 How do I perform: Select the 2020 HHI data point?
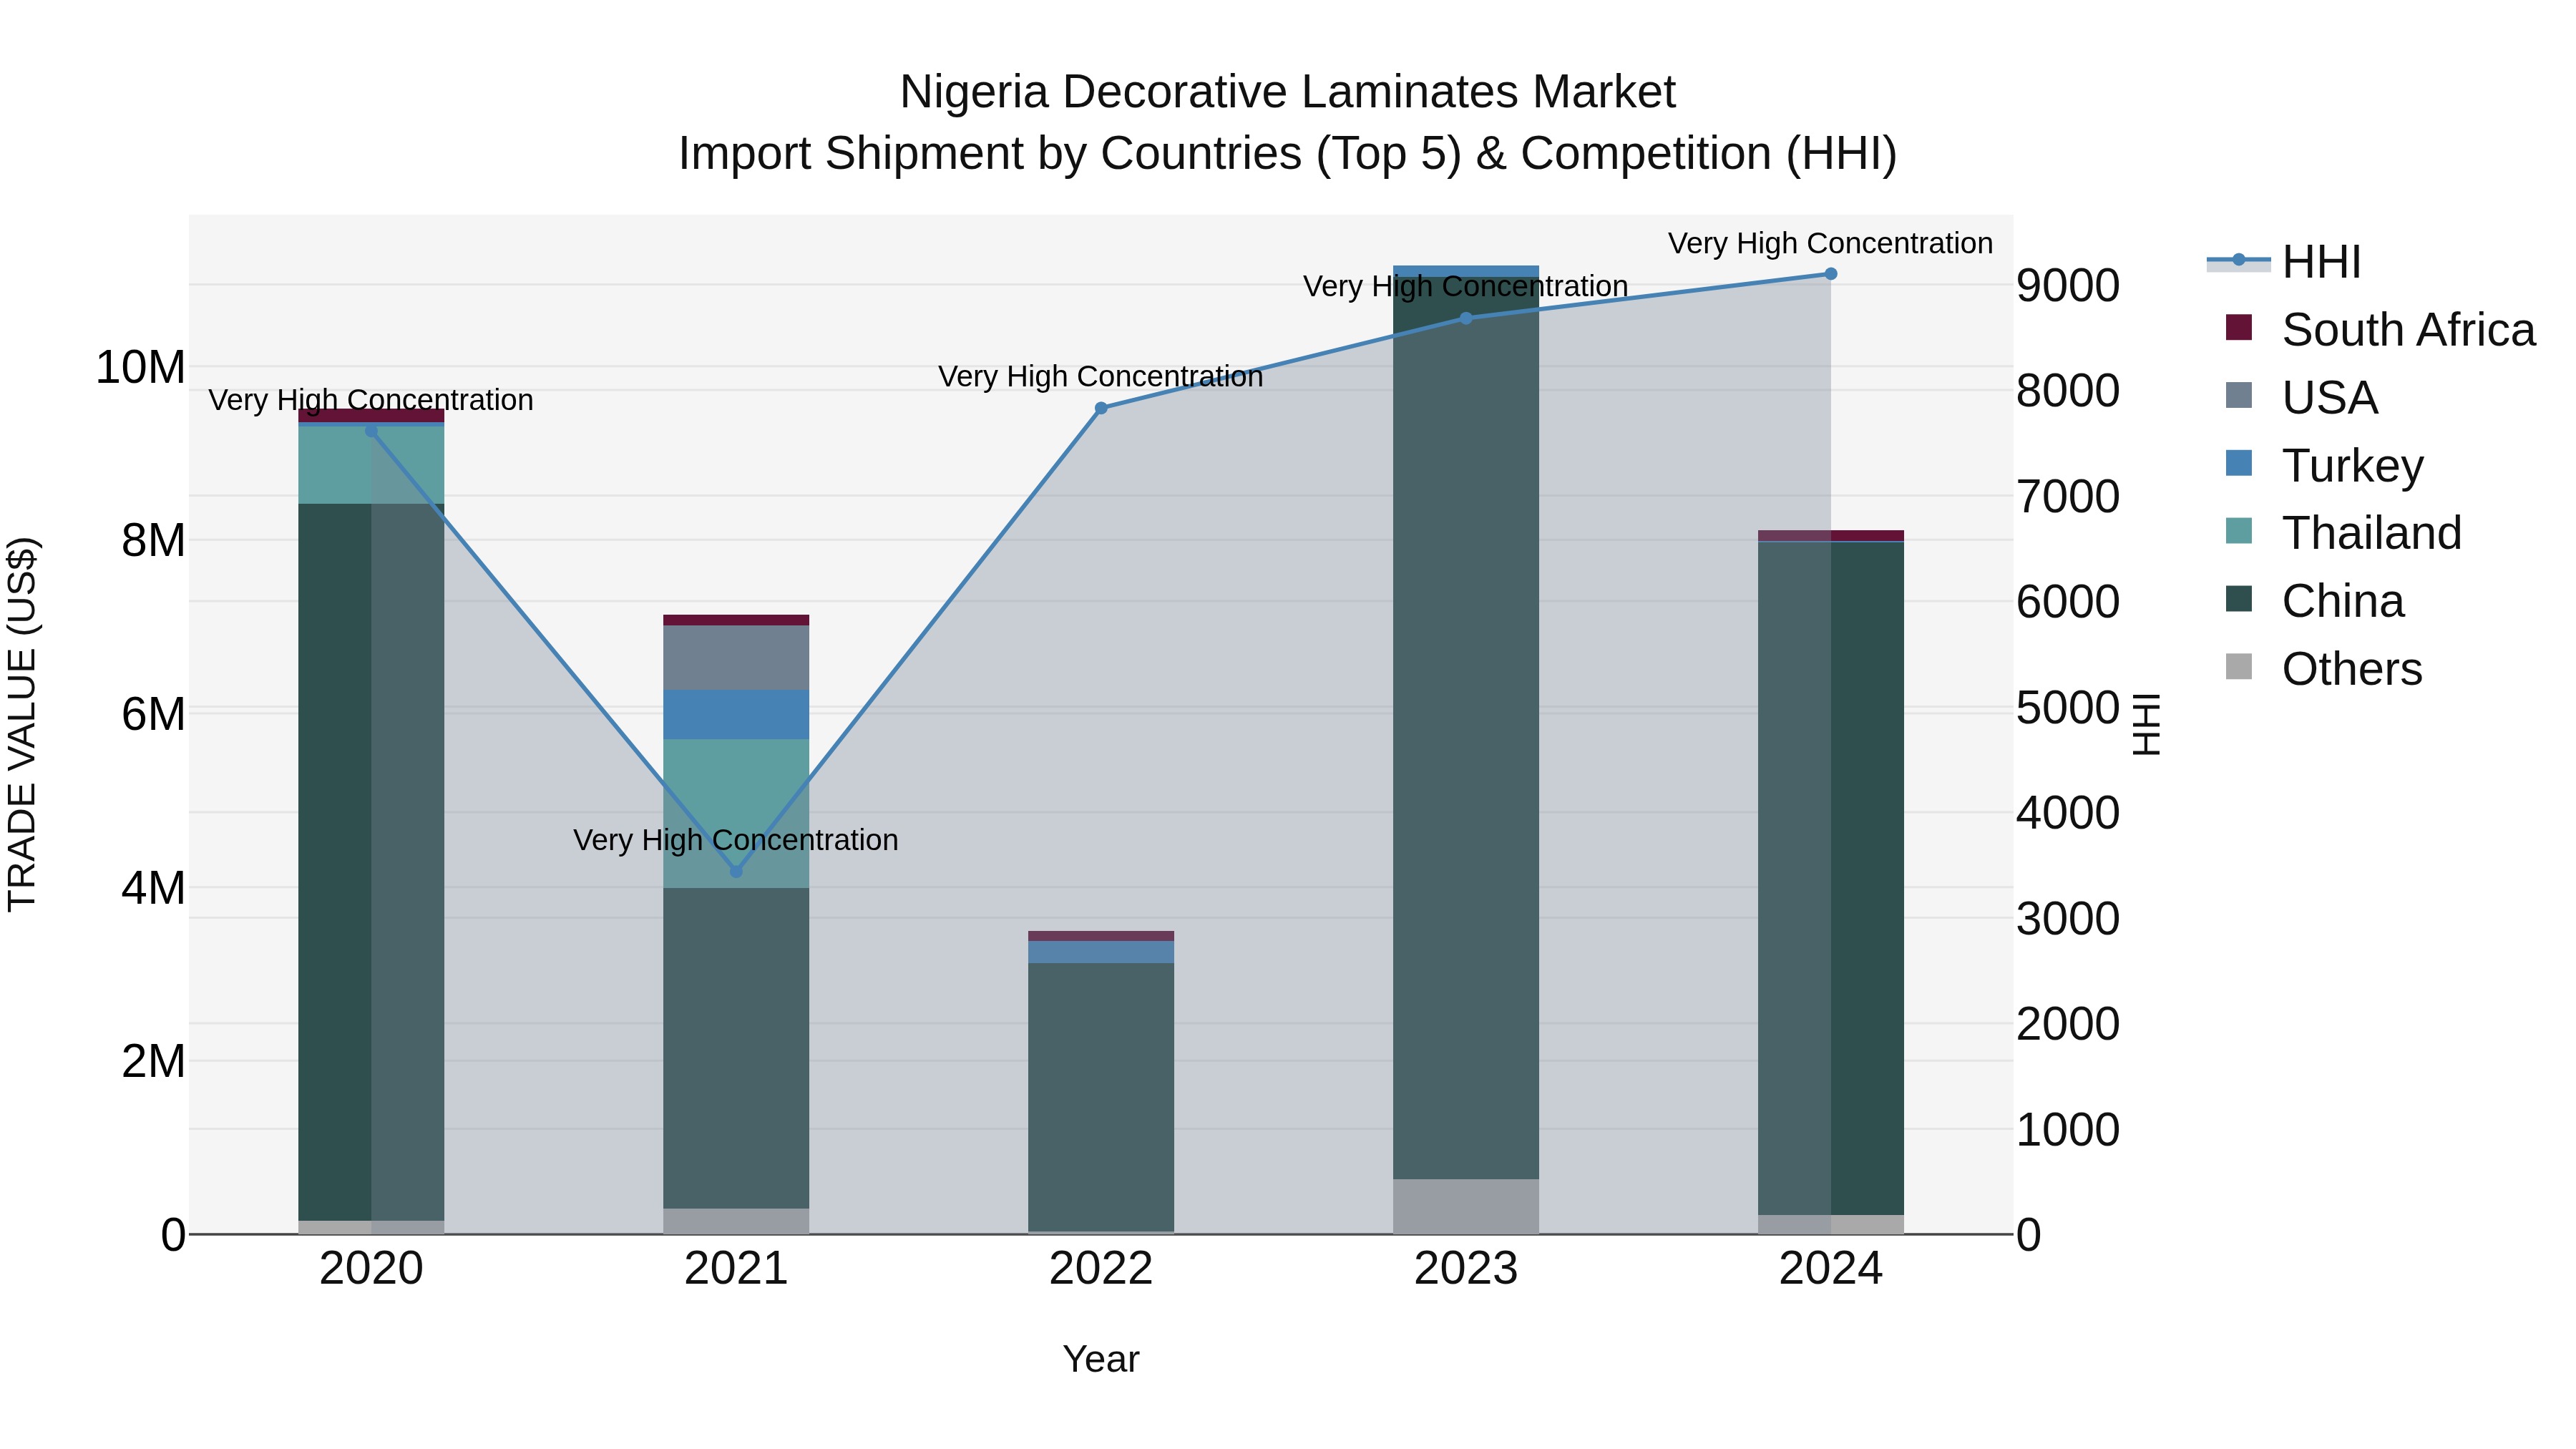(x=371, y=431)
